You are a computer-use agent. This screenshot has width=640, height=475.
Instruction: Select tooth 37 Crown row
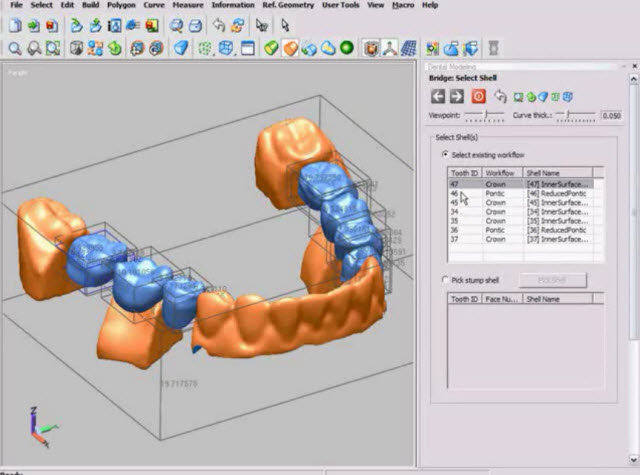521,239
